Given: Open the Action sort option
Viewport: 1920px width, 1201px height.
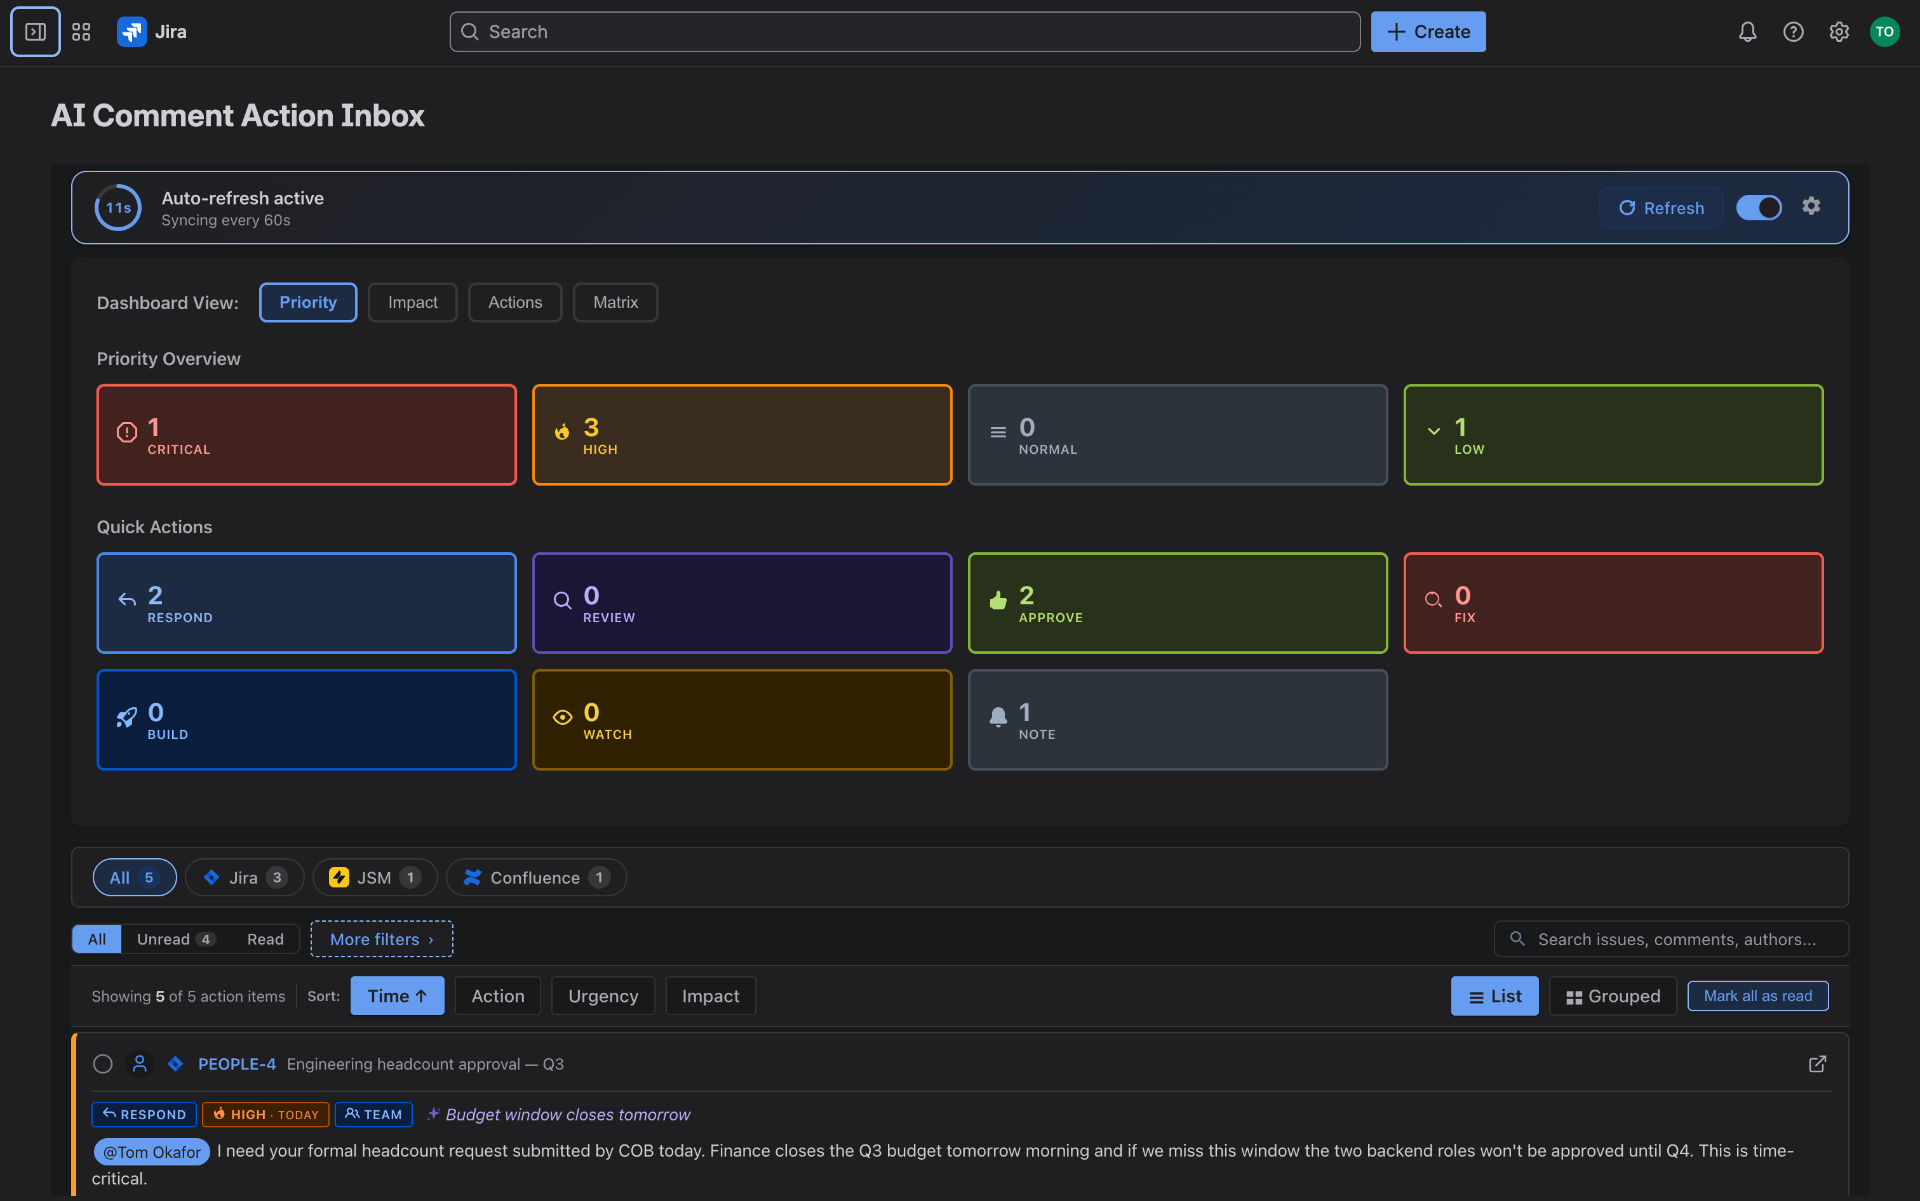Looking at the screenshot, I should [x=497, y=995].
